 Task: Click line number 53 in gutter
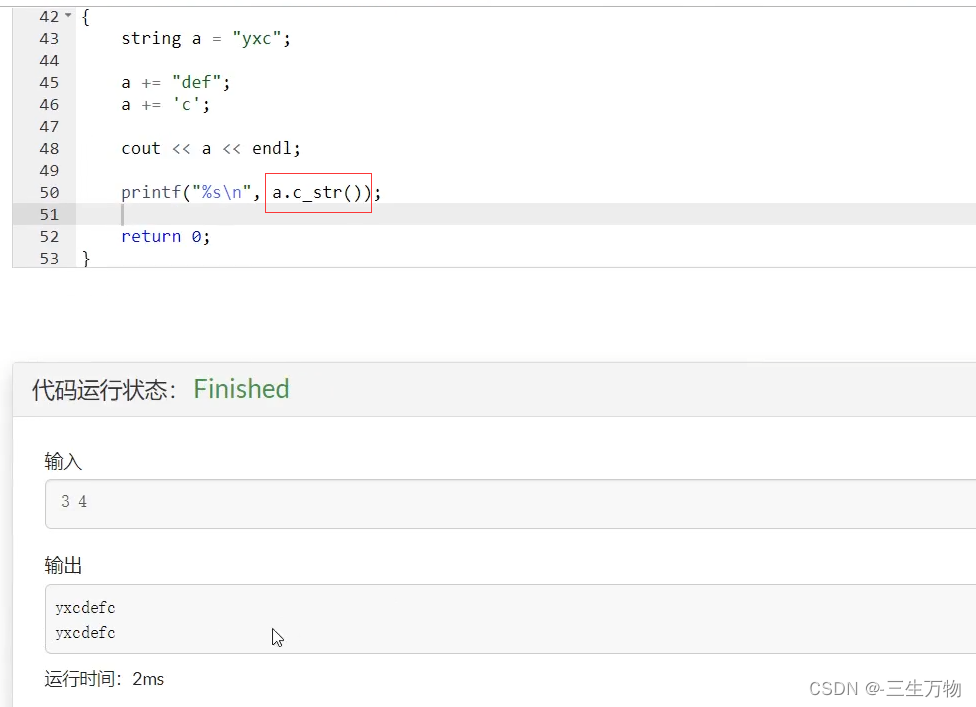tap(49, 258)
